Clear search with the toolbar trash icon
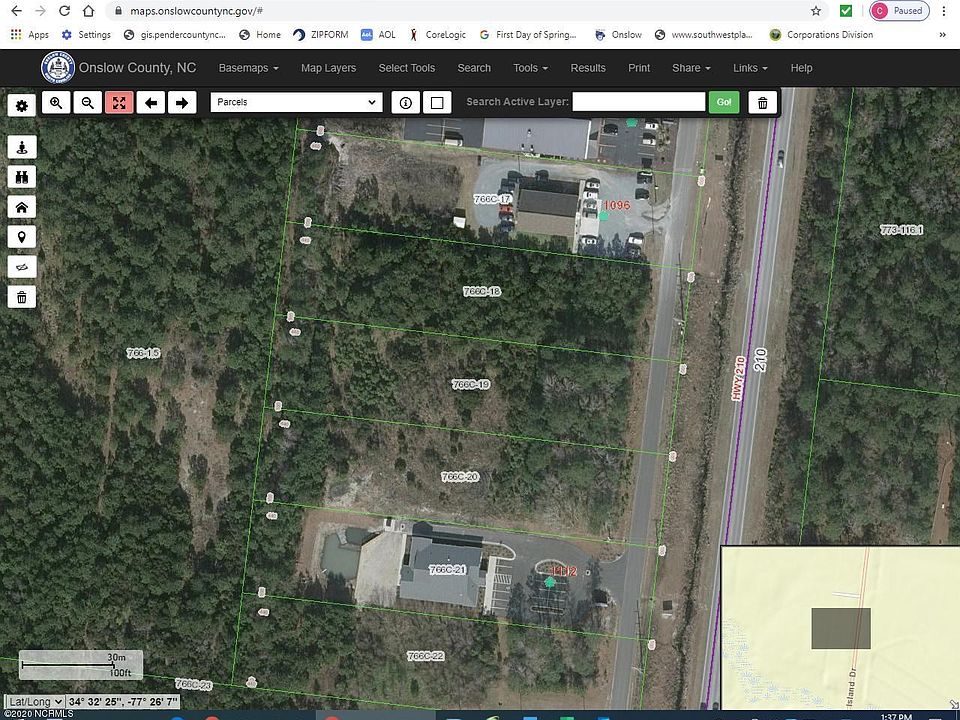The width and height of the screenshot is (960, 720). (x=762, y=103)
